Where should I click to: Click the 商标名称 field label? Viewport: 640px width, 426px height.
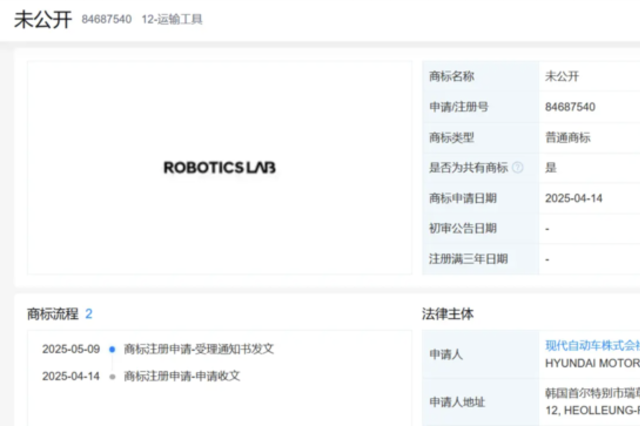tap(451, 76)
